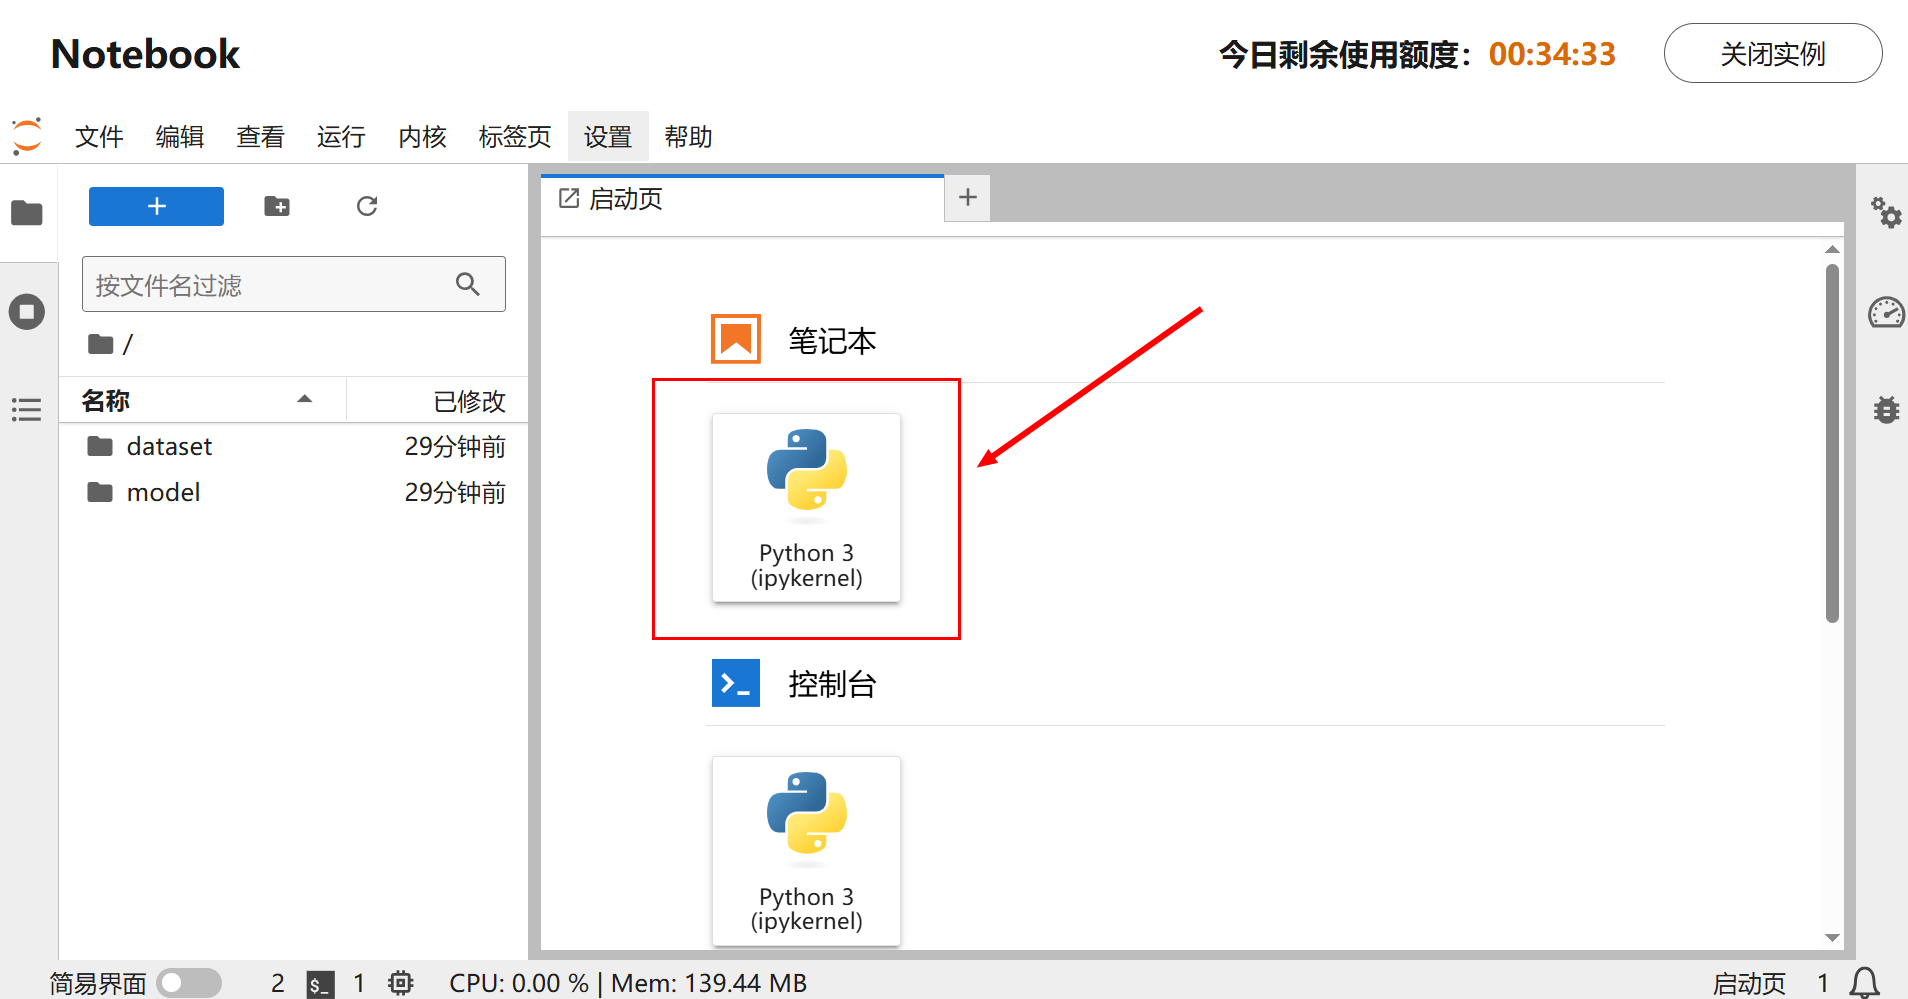Screen dimensions: 1908x999
Task: Open the 文件 menu
Action: 99,137
